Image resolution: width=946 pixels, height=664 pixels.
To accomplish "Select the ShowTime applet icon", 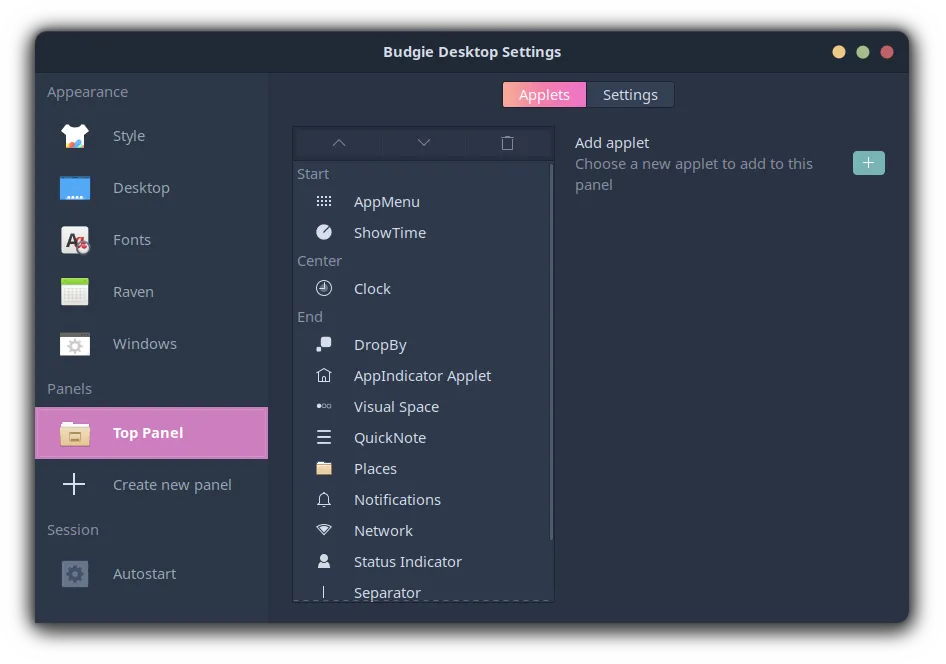I will tap(324, 233).
